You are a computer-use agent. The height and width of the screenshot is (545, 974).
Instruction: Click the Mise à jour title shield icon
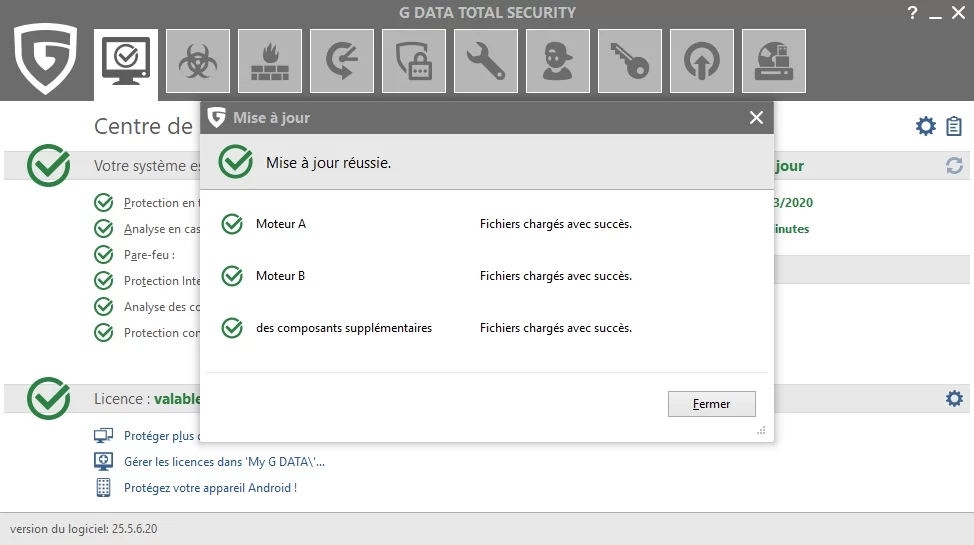(216, 117)
